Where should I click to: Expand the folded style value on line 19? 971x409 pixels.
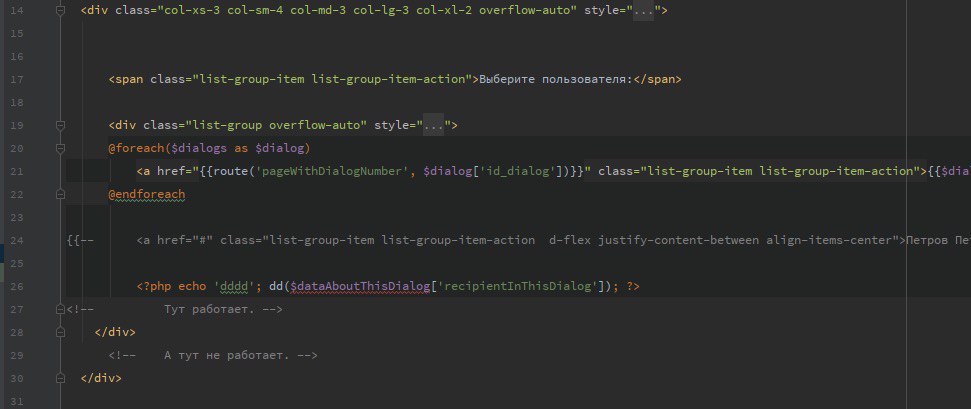pyautogui.click(x=433, y=125)
